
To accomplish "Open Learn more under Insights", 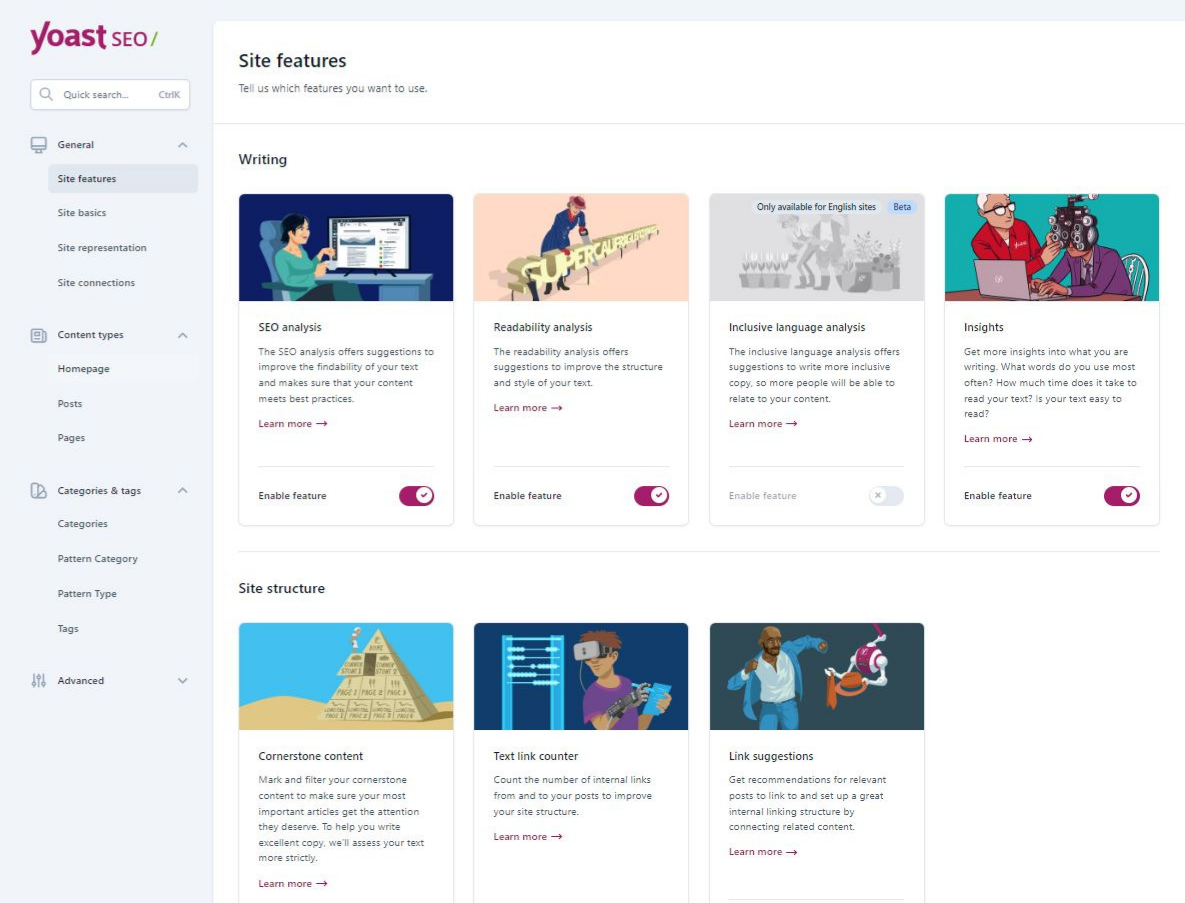I will (997, 439).
